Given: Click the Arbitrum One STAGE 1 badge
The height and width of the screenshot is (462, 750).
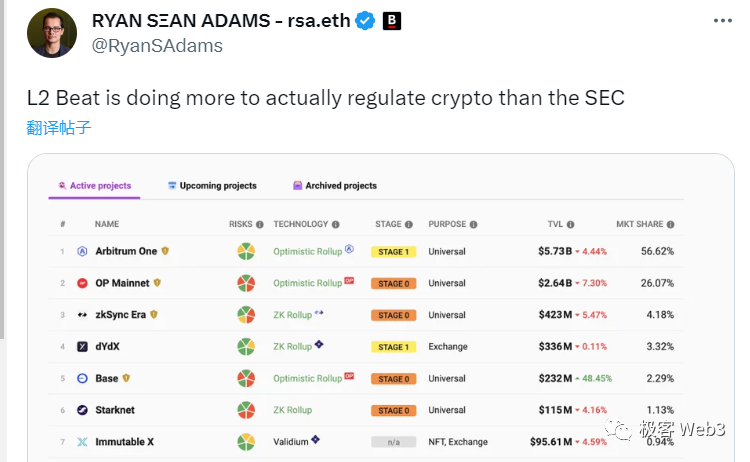Looking at the screenshot, I should pos(392,252).
